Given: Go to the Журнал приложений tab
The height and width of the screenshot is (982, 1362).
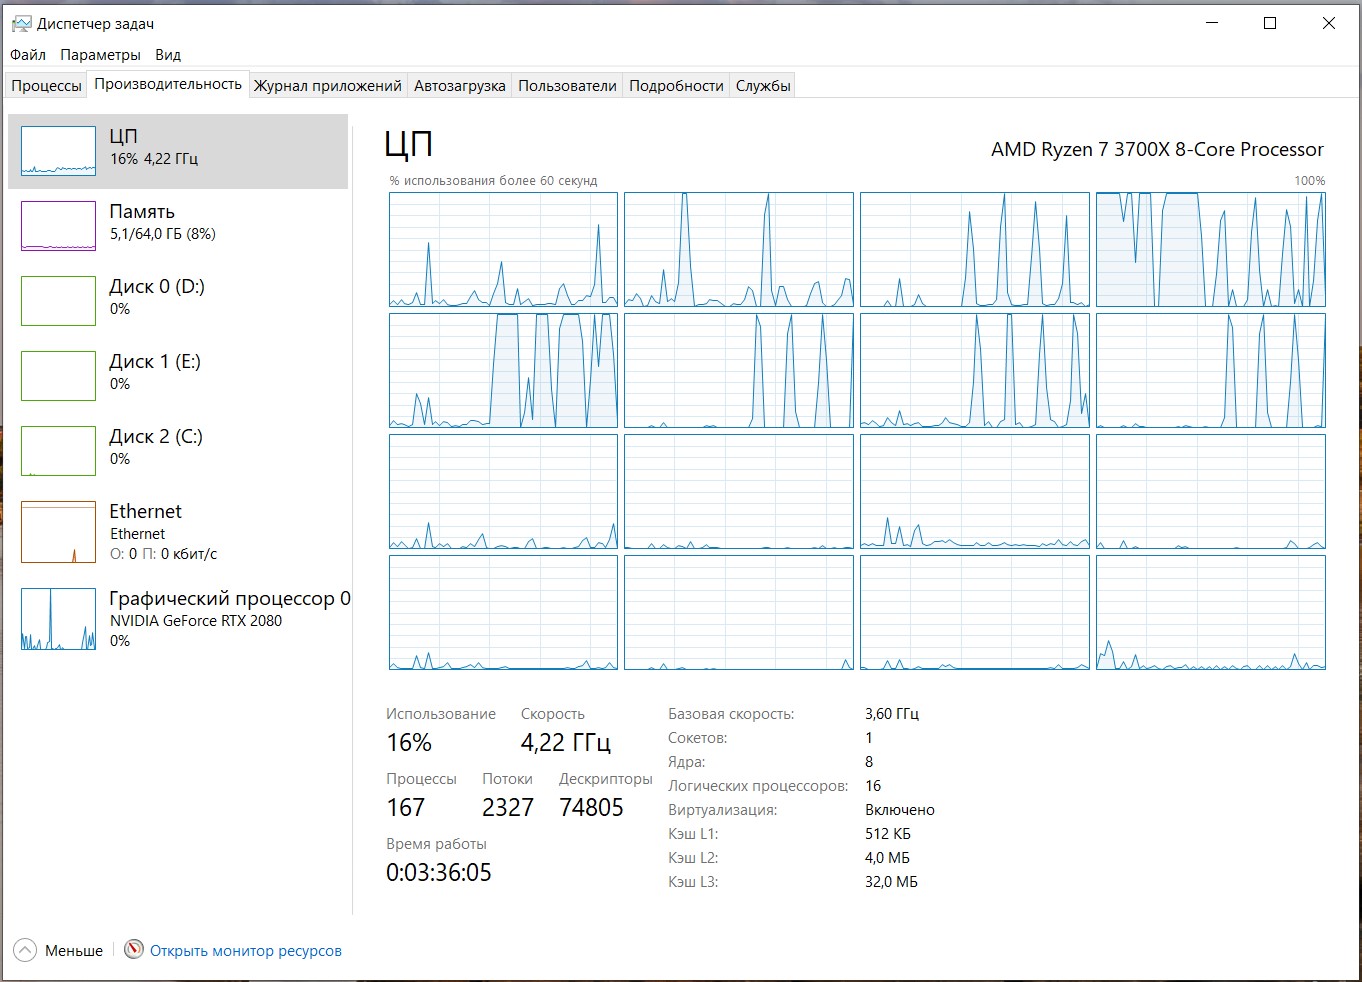Looking at the screenshot, I should click(327, 86).
